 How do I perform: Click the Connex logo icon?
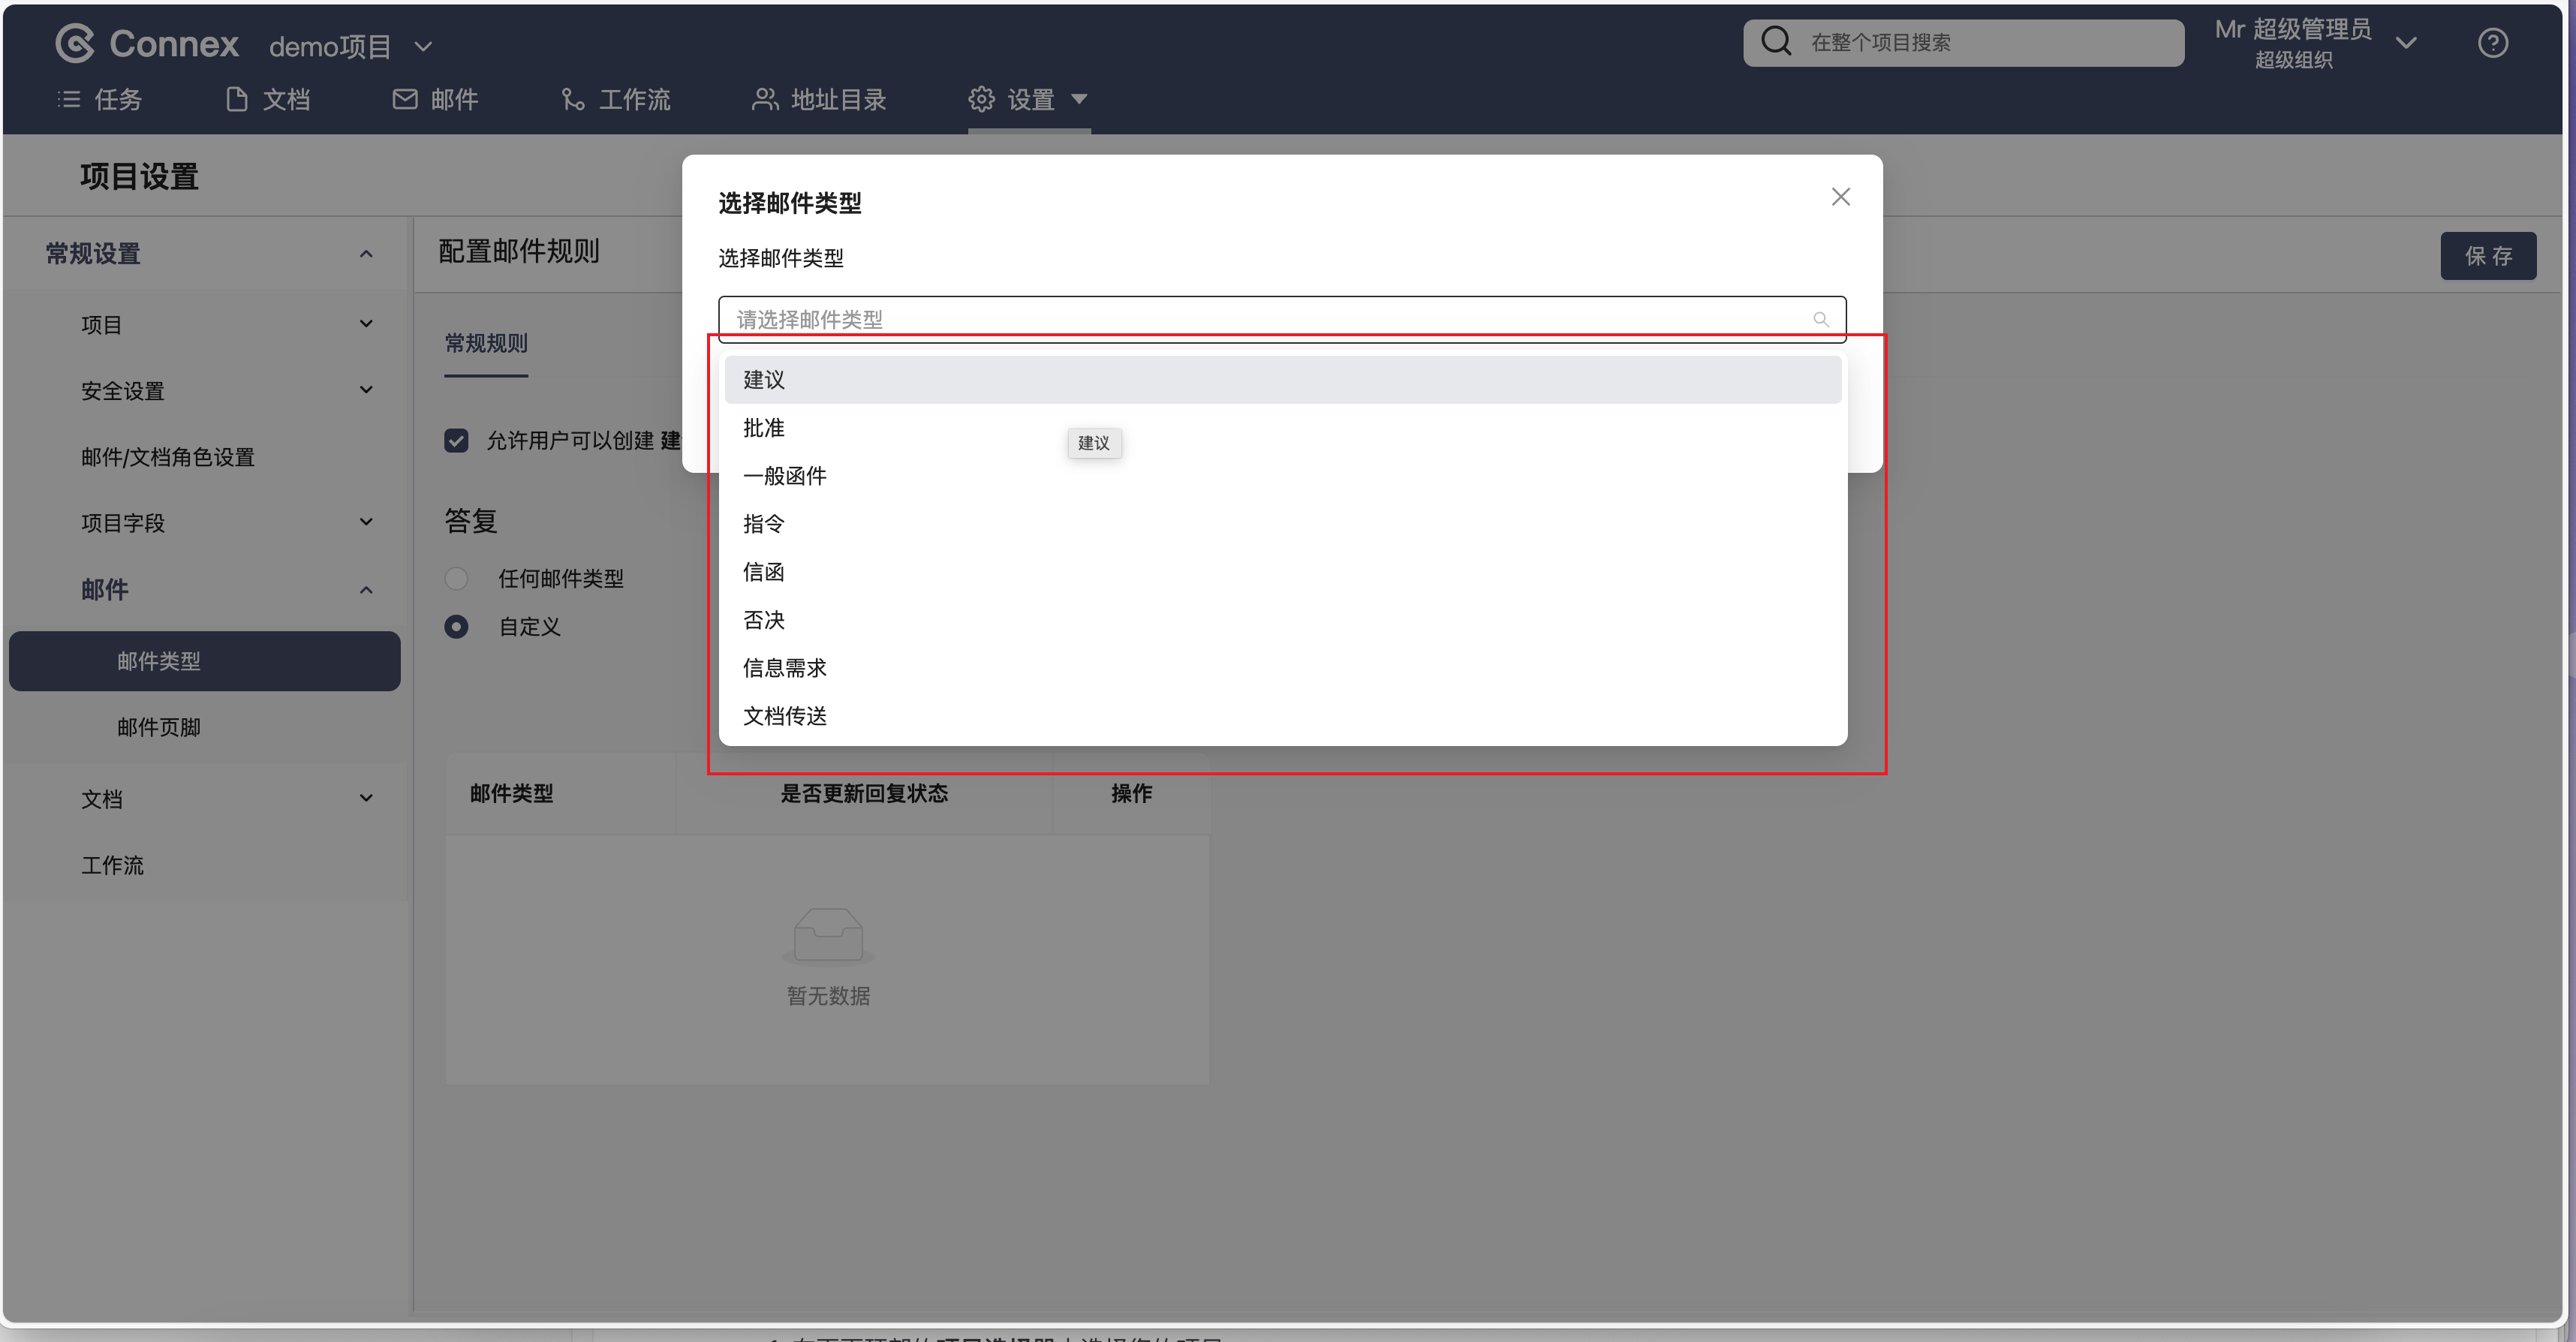point(75,43)
